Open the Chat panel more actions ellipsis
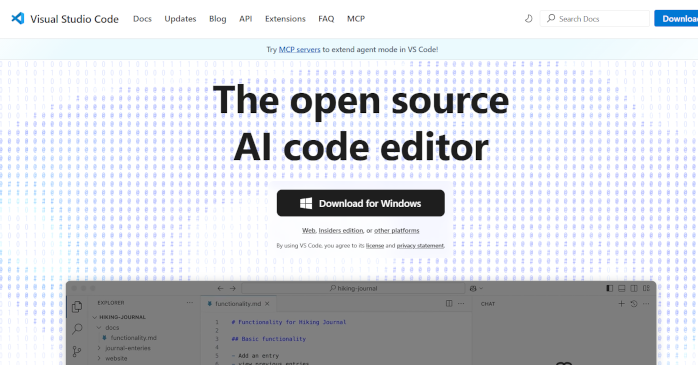 [646, 304]
